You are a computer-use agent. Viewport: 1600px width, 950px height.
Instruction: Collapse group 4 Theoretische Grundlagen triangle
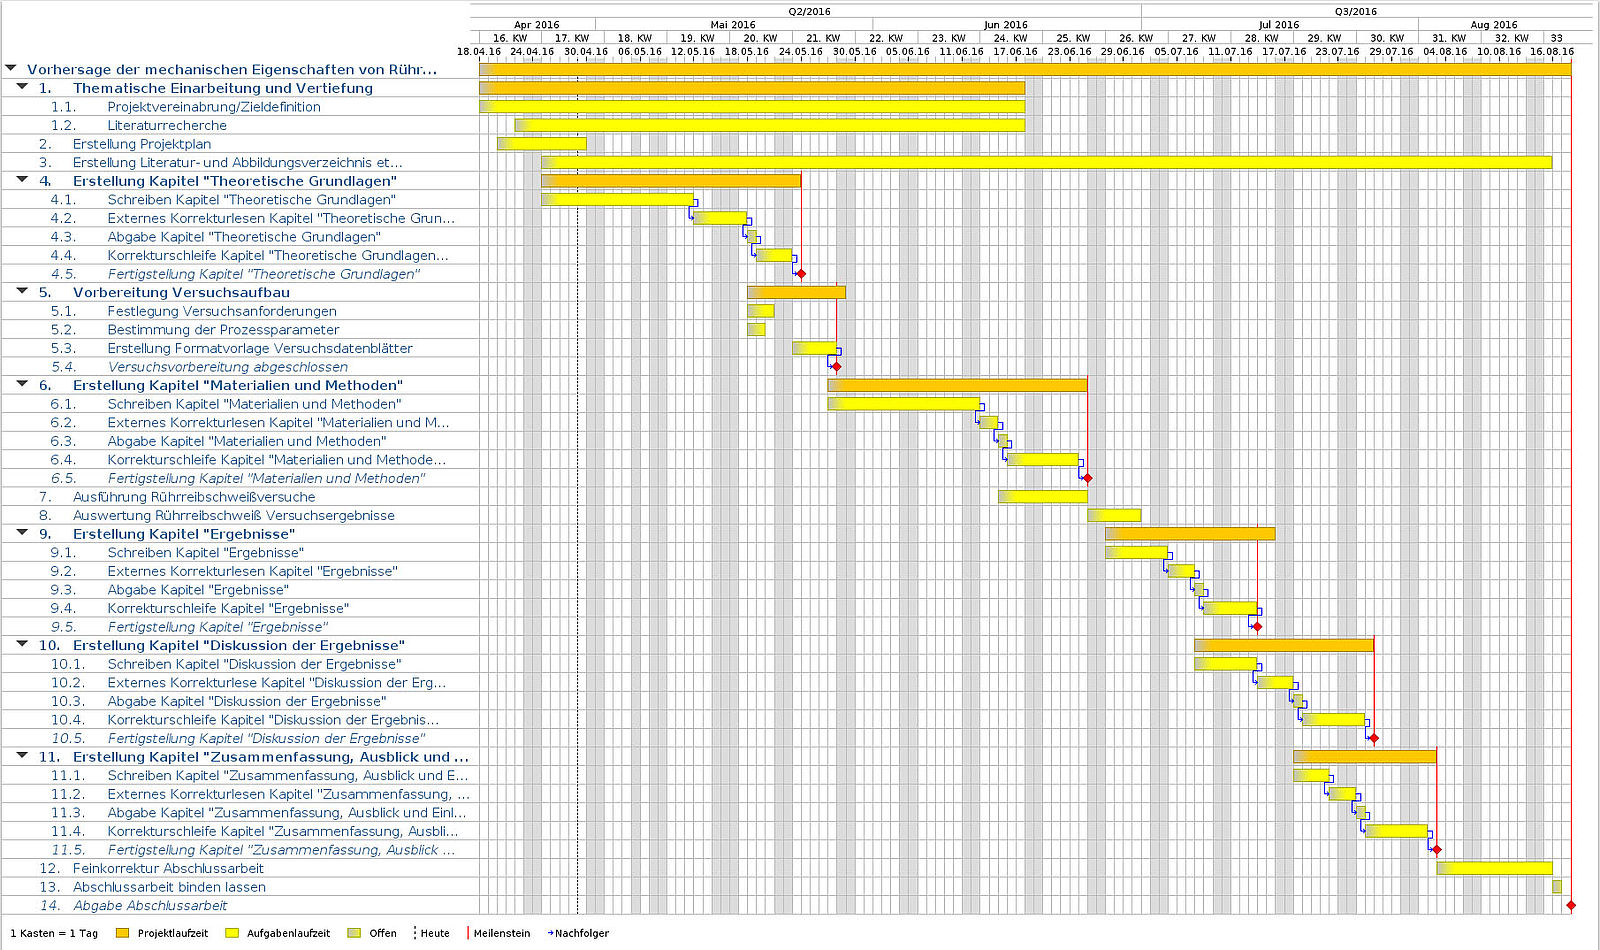tap(22, 180)
